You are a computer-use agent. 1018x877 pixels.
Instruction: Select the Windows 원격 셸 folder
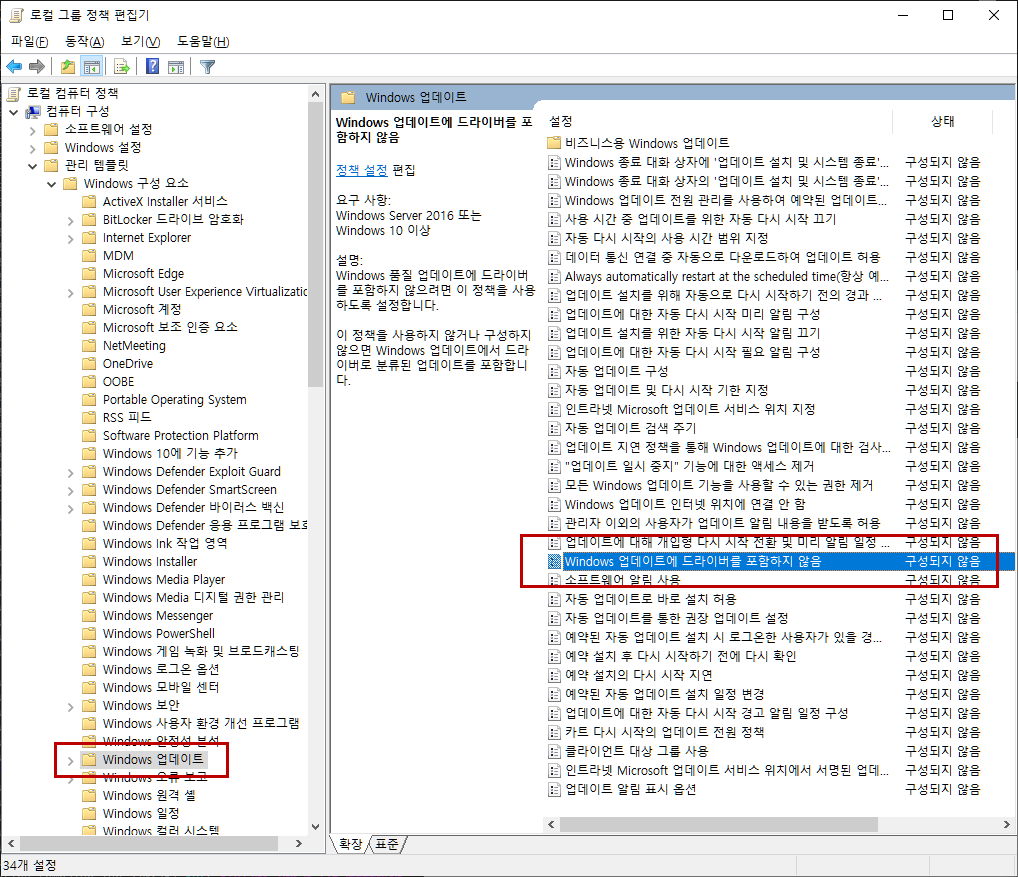(x=149, y=795)
